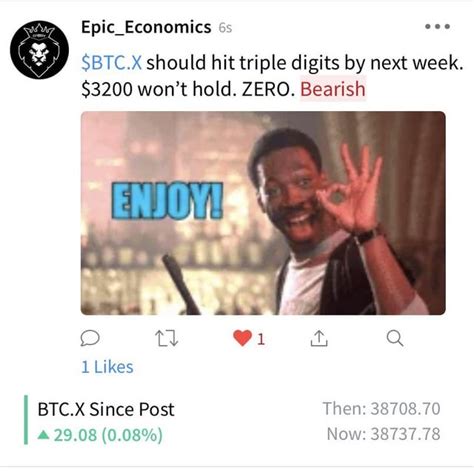The width and height of the screenshot is (474, 471).
Task: Select the Now: 38737.78 price
Action: coord(383,434)
